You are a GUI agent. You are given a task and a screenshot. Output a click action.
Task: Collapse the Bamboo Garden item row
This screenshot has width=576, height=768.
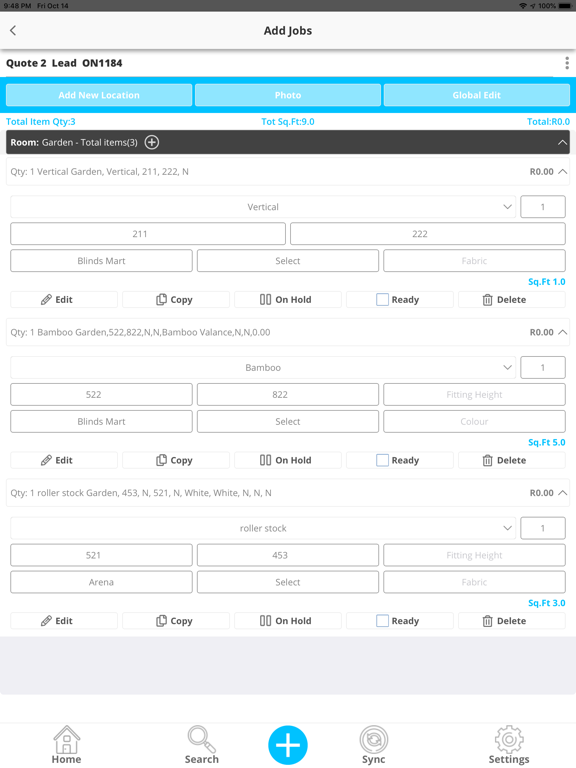tap(562, 332)
